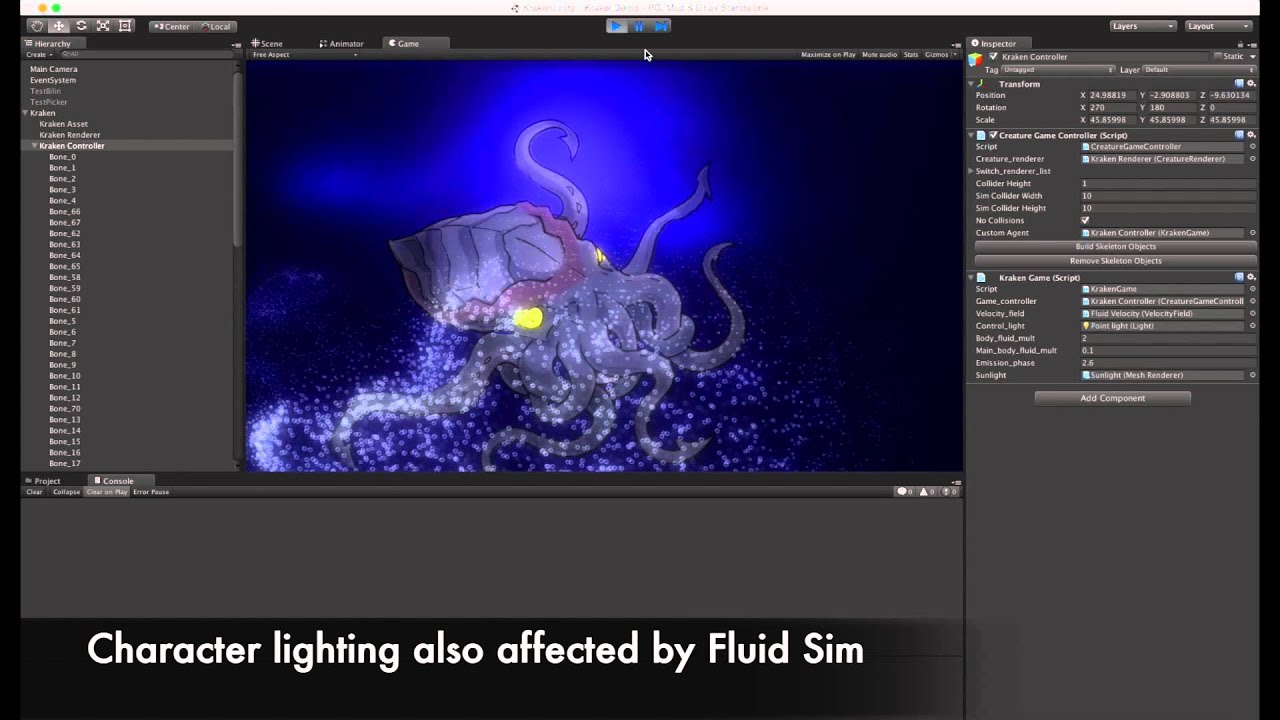Click the Step frame button

(661, 26)
